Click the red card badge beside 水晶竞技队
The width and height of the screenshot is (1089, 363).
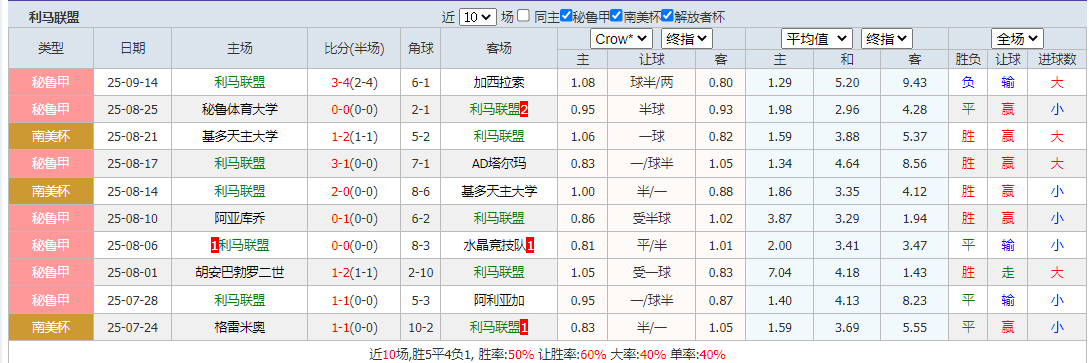tap(530, 246)
